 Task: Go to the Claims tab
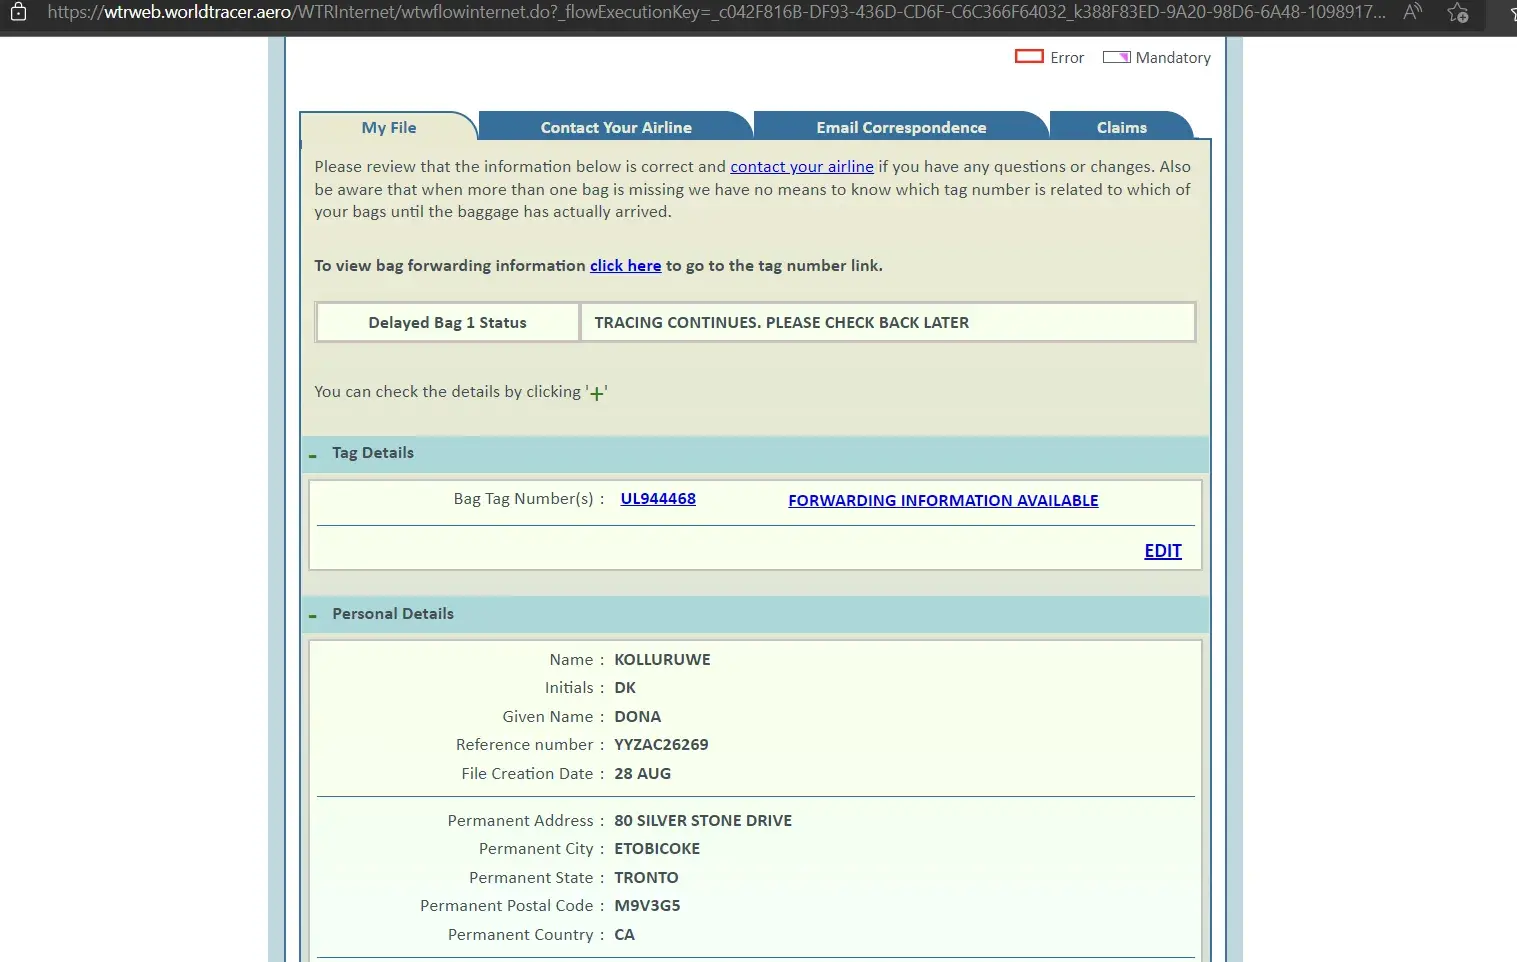tap(1121, 128)
